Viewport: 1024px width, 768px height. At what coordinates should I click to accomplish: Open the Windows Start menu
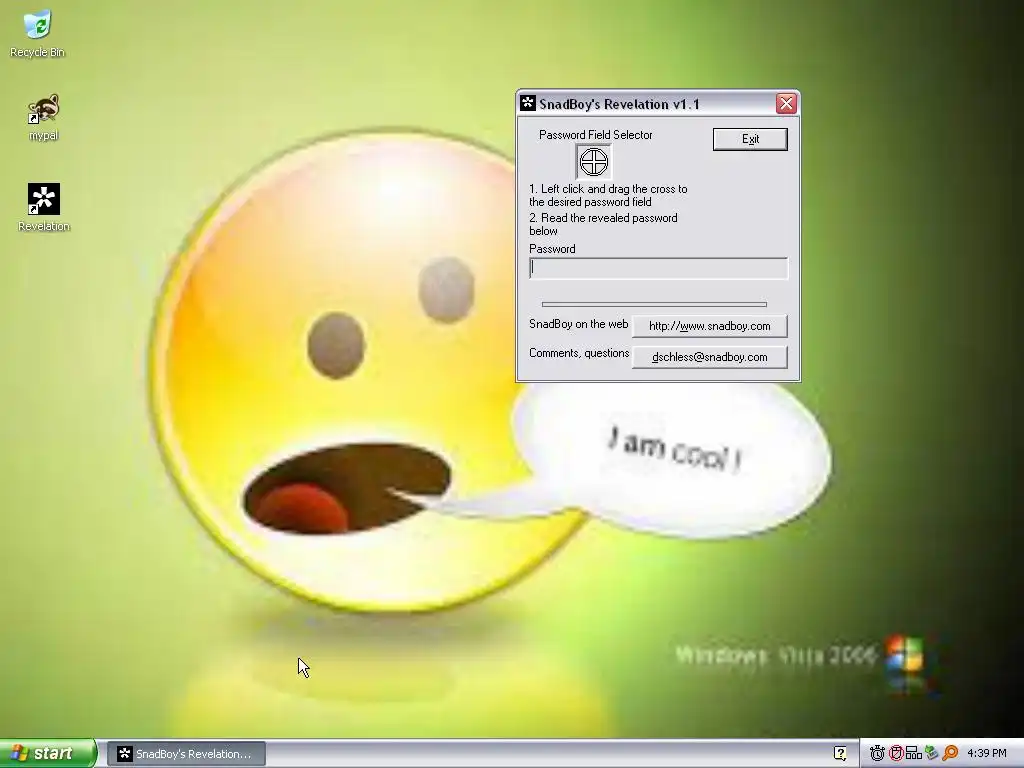(48, 753)
